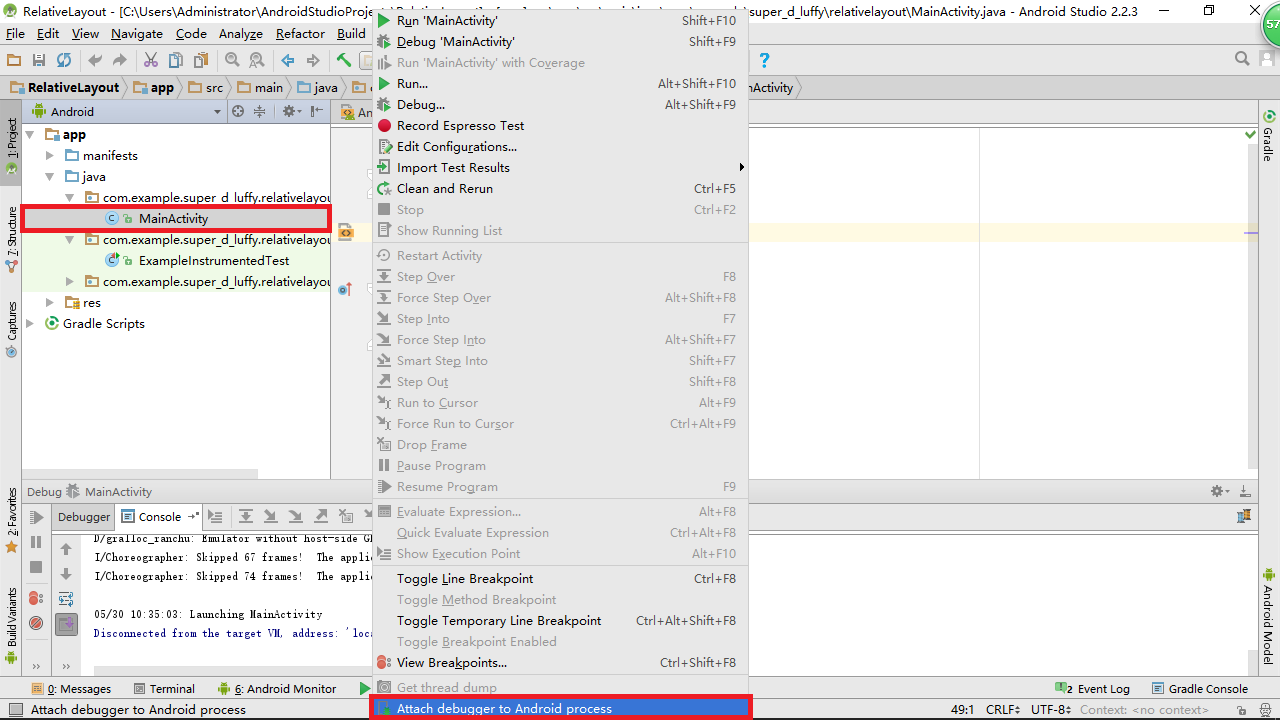
Task: Open Gradle side panel tab
Action: point(1268,137)
